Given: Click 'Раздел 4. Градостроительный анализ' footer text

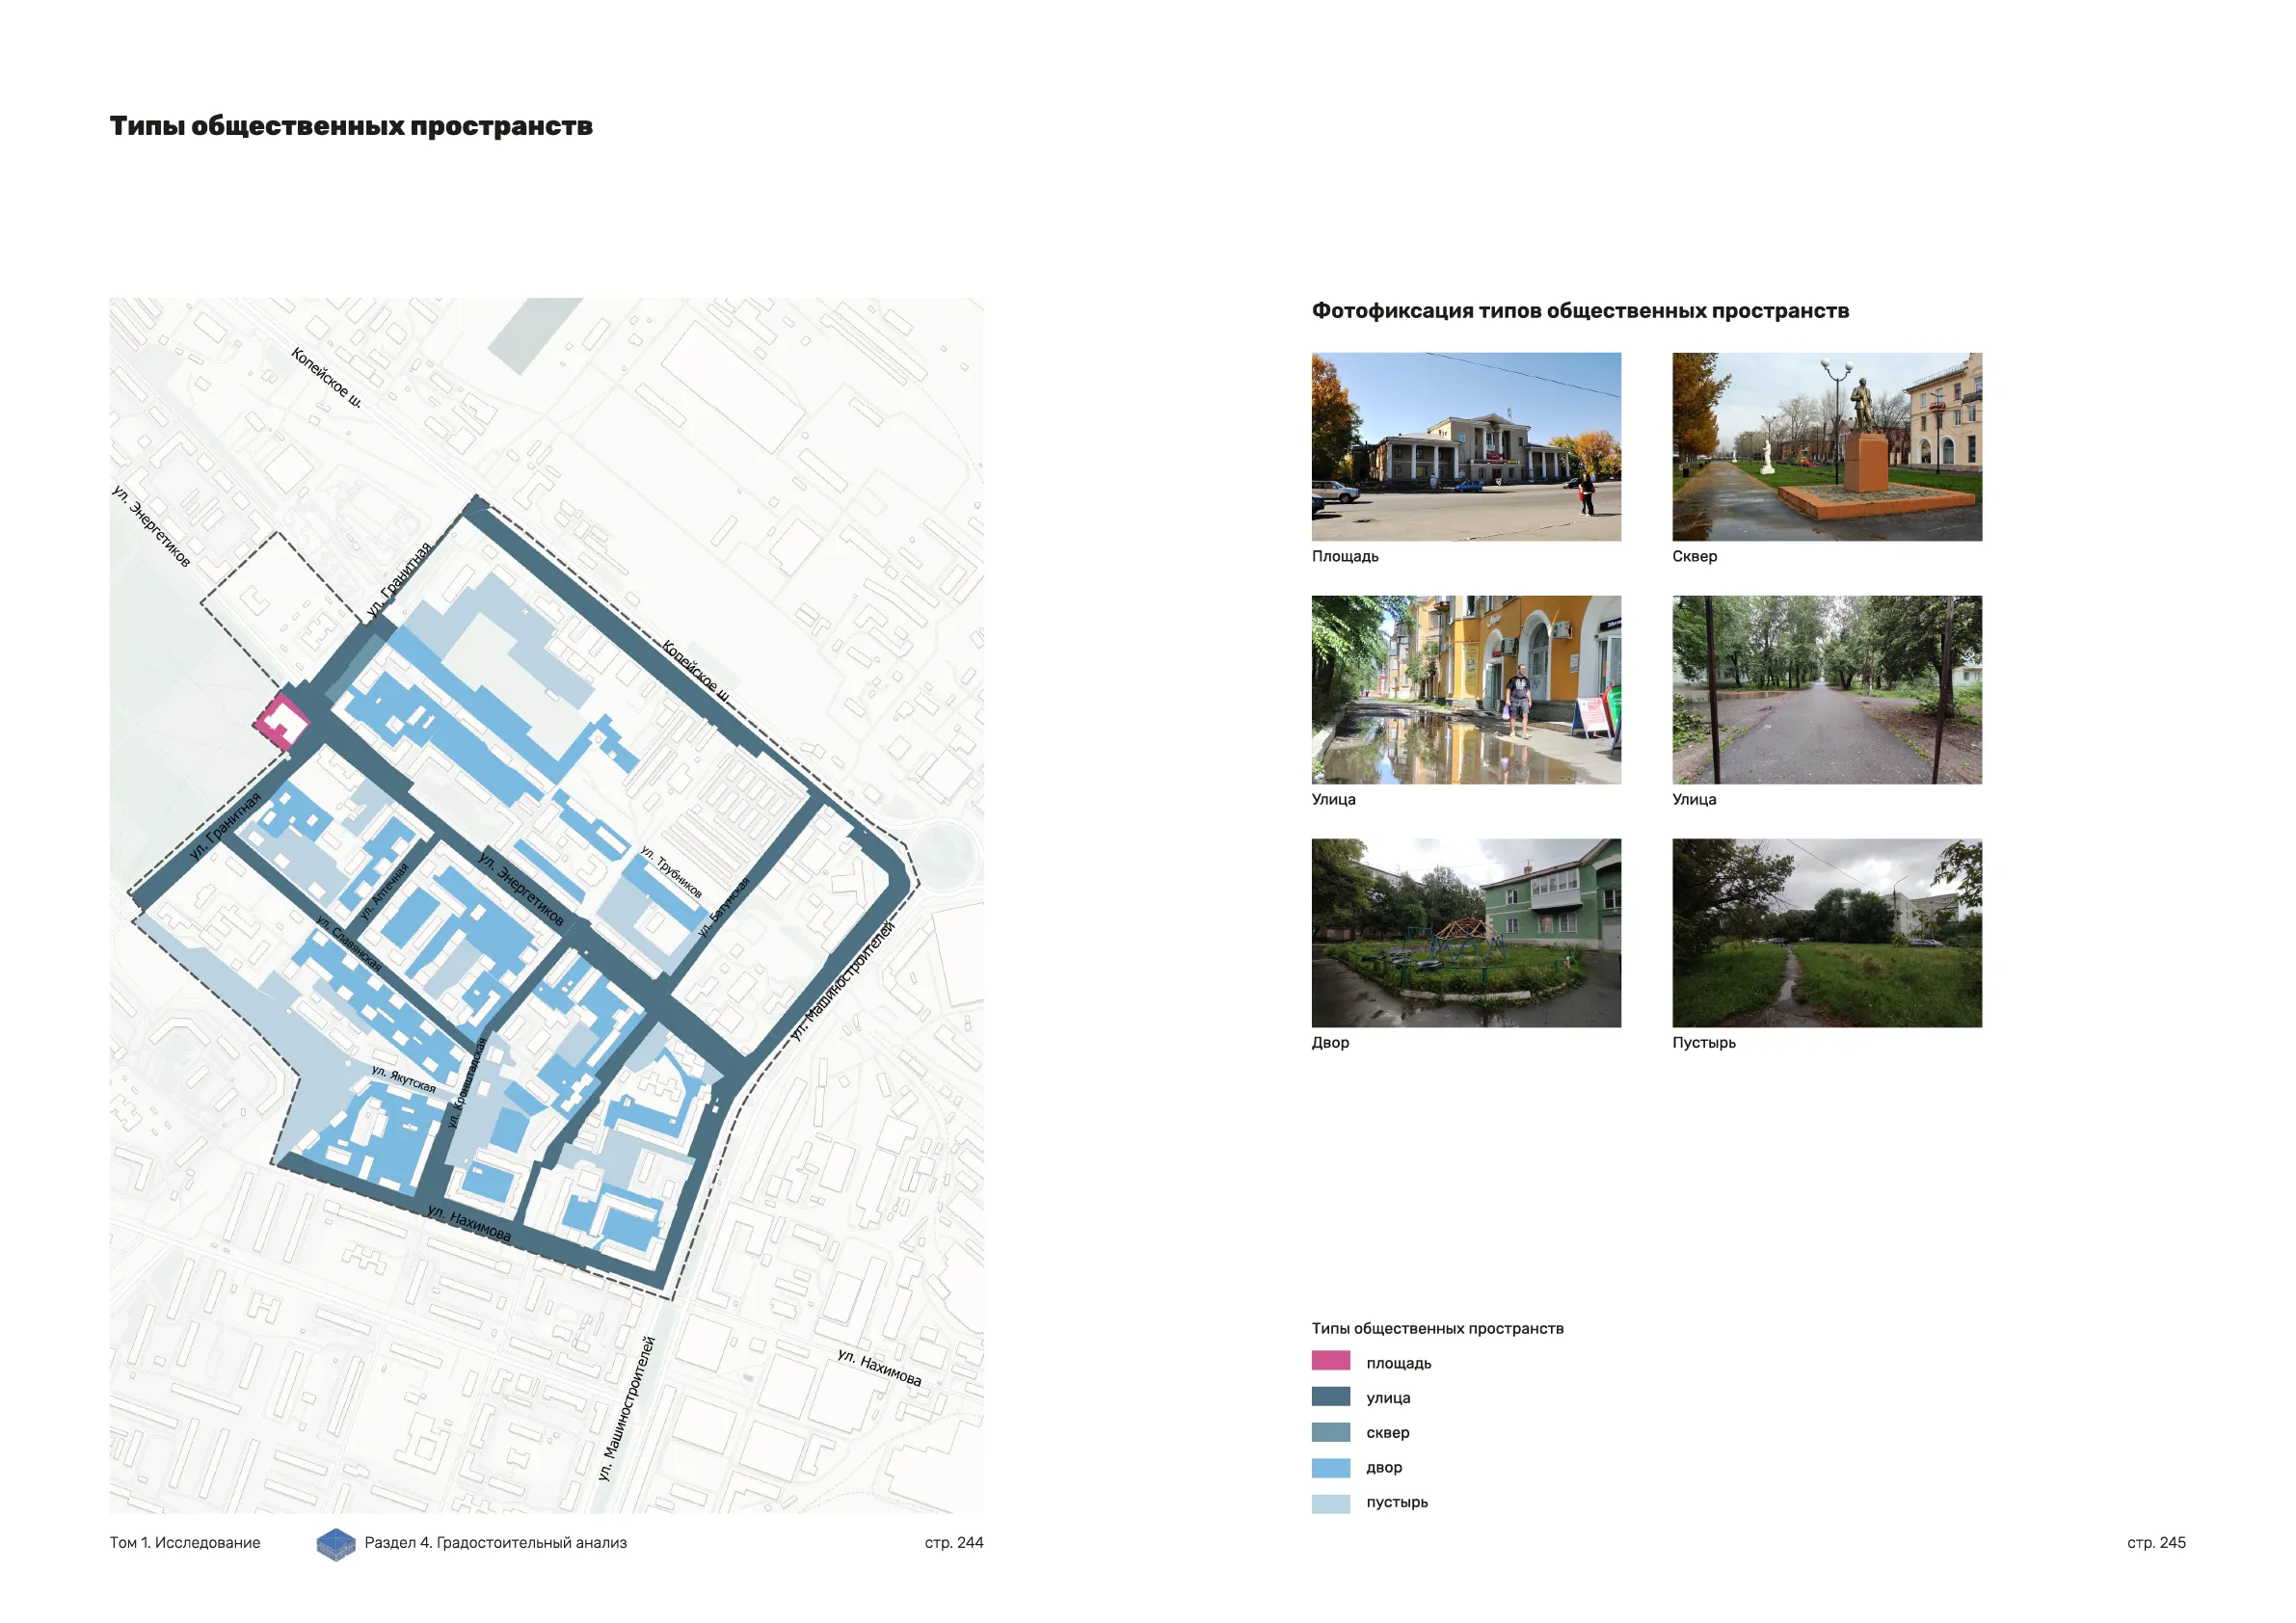Looking at the screenshot, I should (495, 1542).
